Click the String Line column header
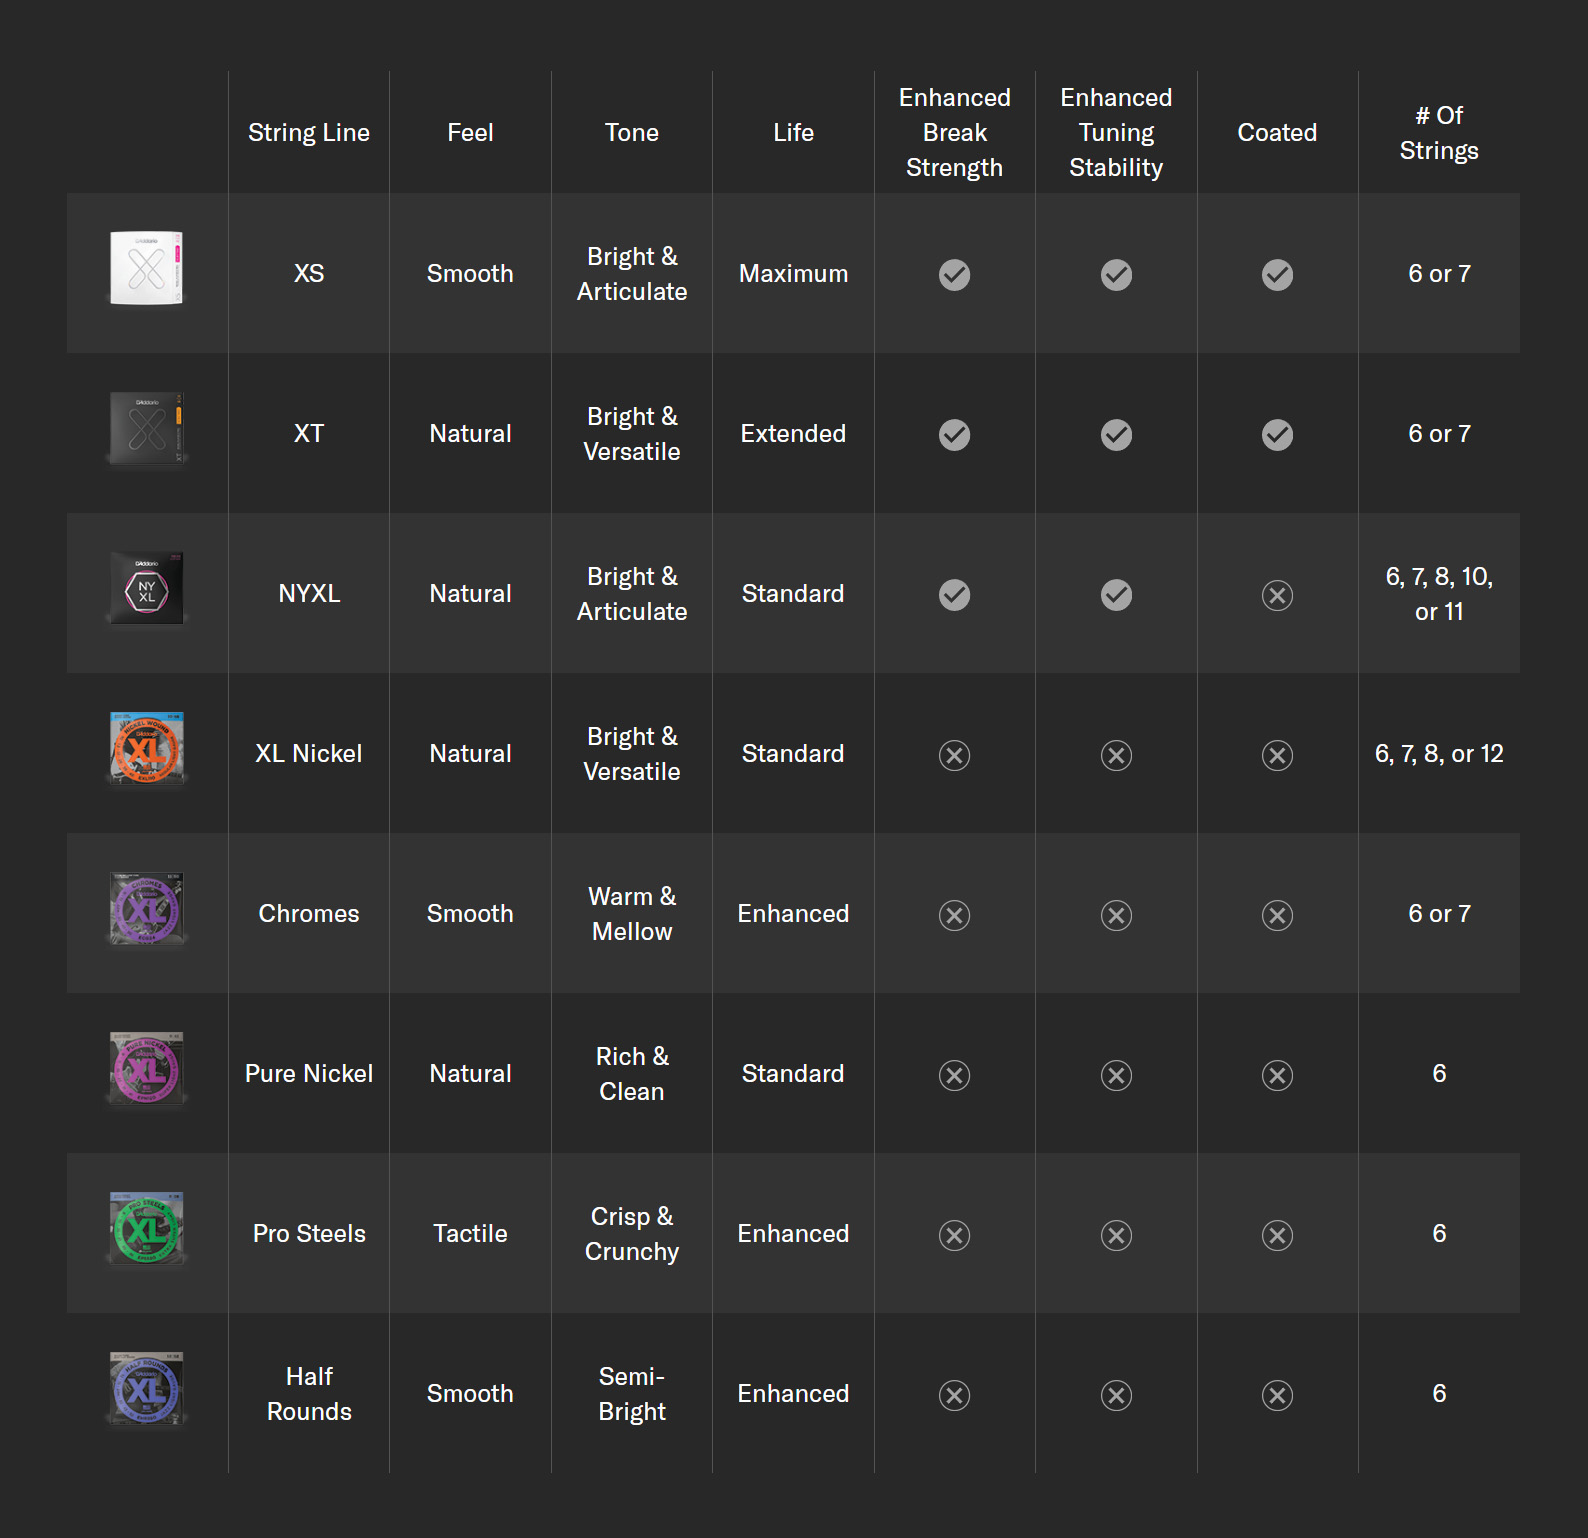This screenshot has height=1538, width=1588. point(309,133)
